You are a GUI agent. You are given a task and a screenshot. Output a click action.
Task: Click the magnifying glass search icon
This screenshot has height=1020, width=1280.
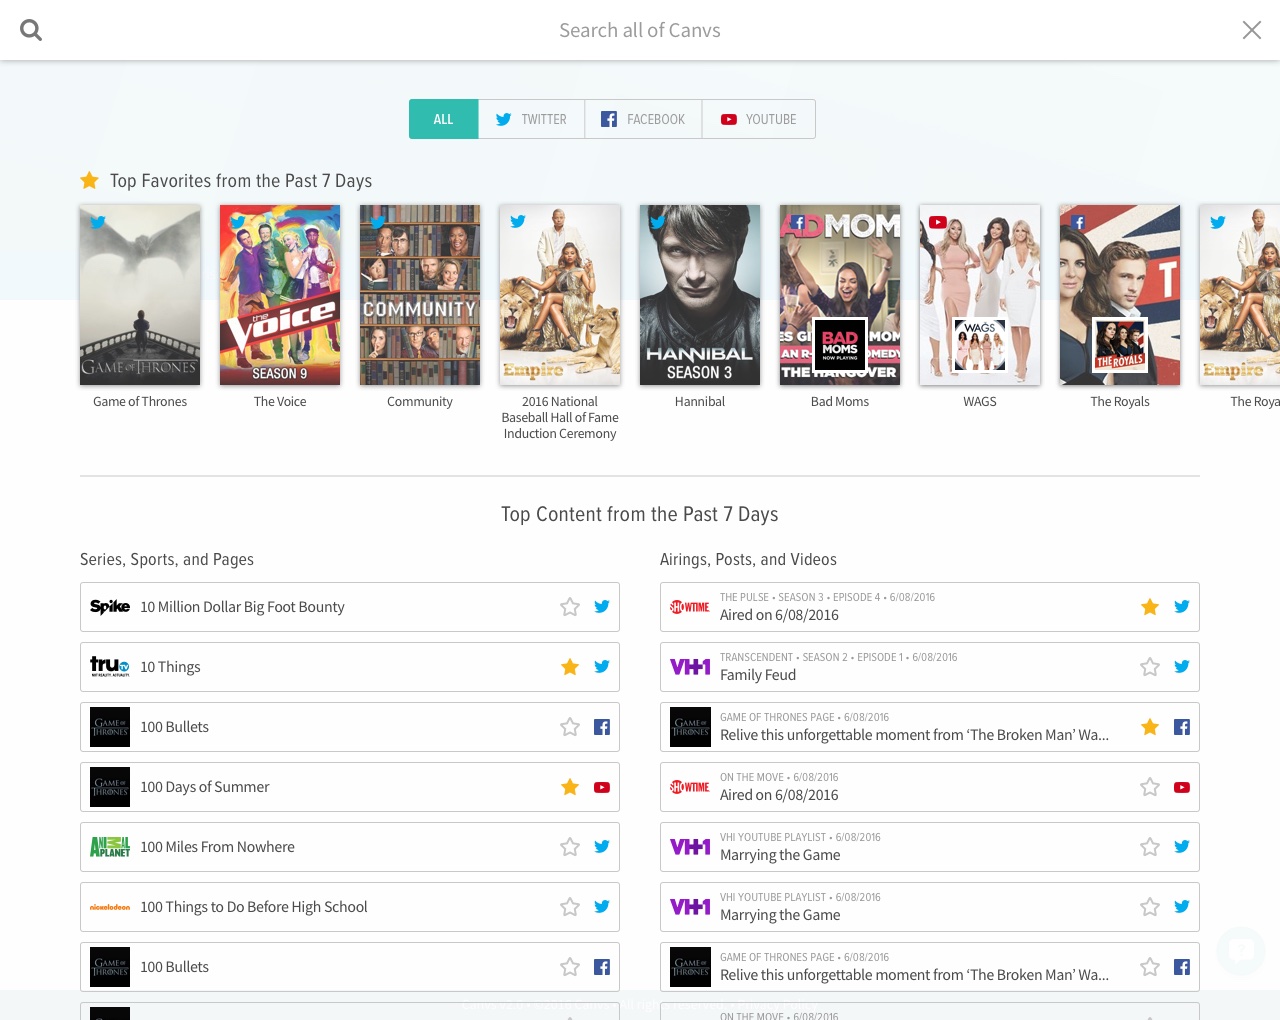(31, 30)
